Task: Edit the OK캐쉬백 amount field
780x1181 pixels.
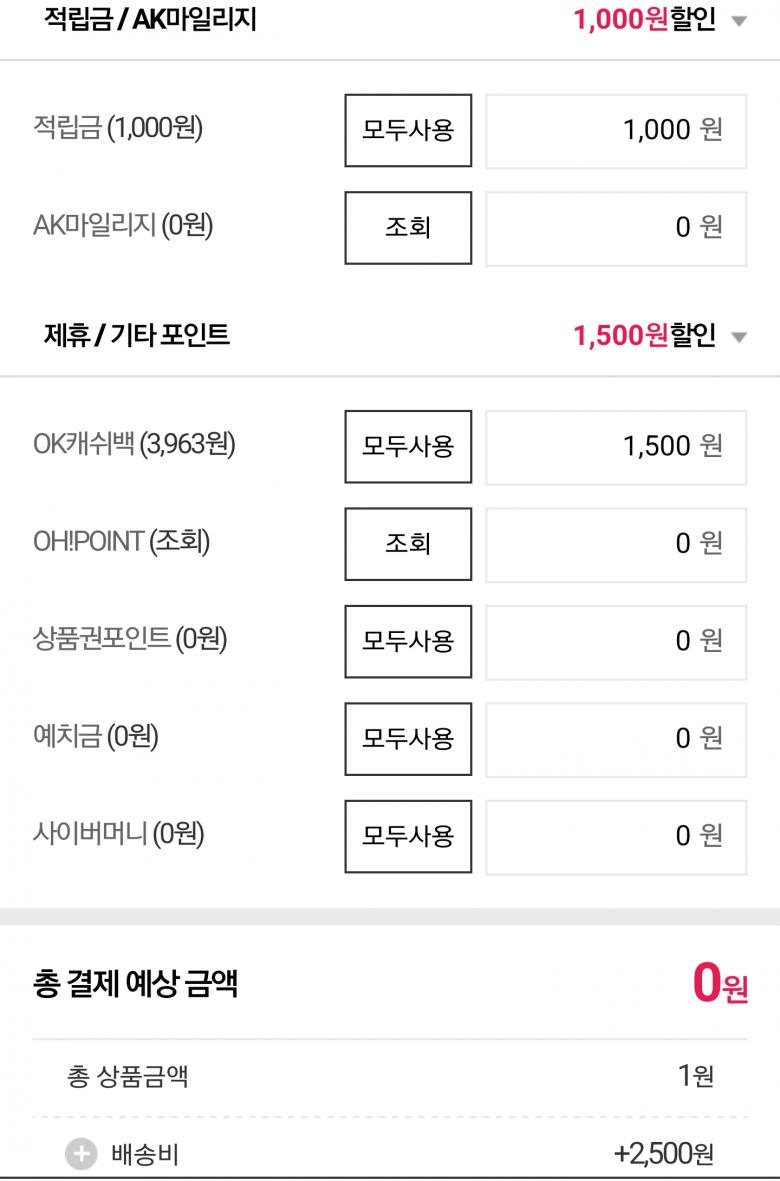Action: point(616,446)
